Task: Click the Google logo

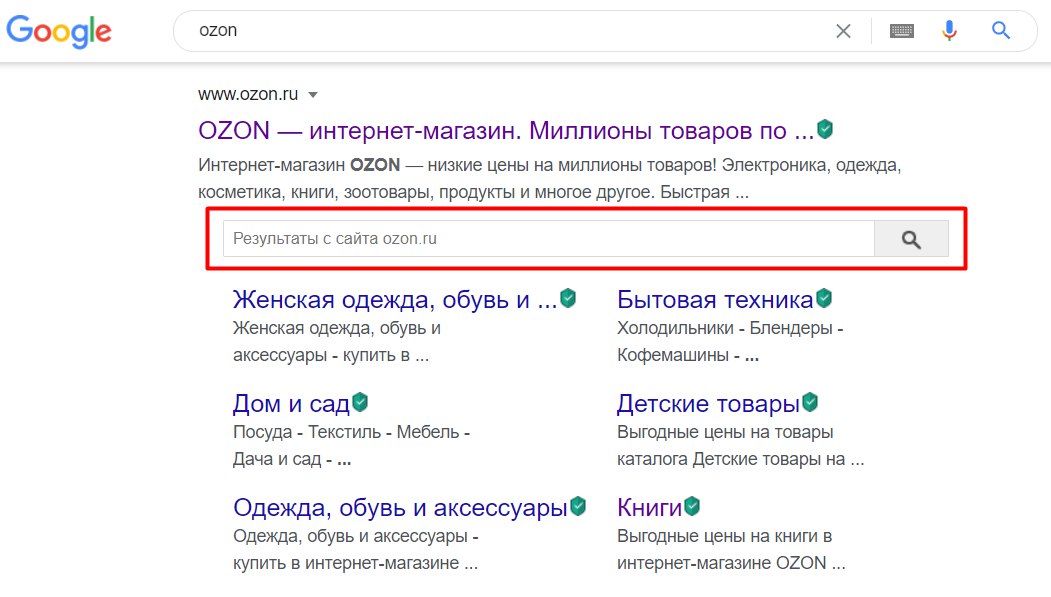Action: coord(59,31)
